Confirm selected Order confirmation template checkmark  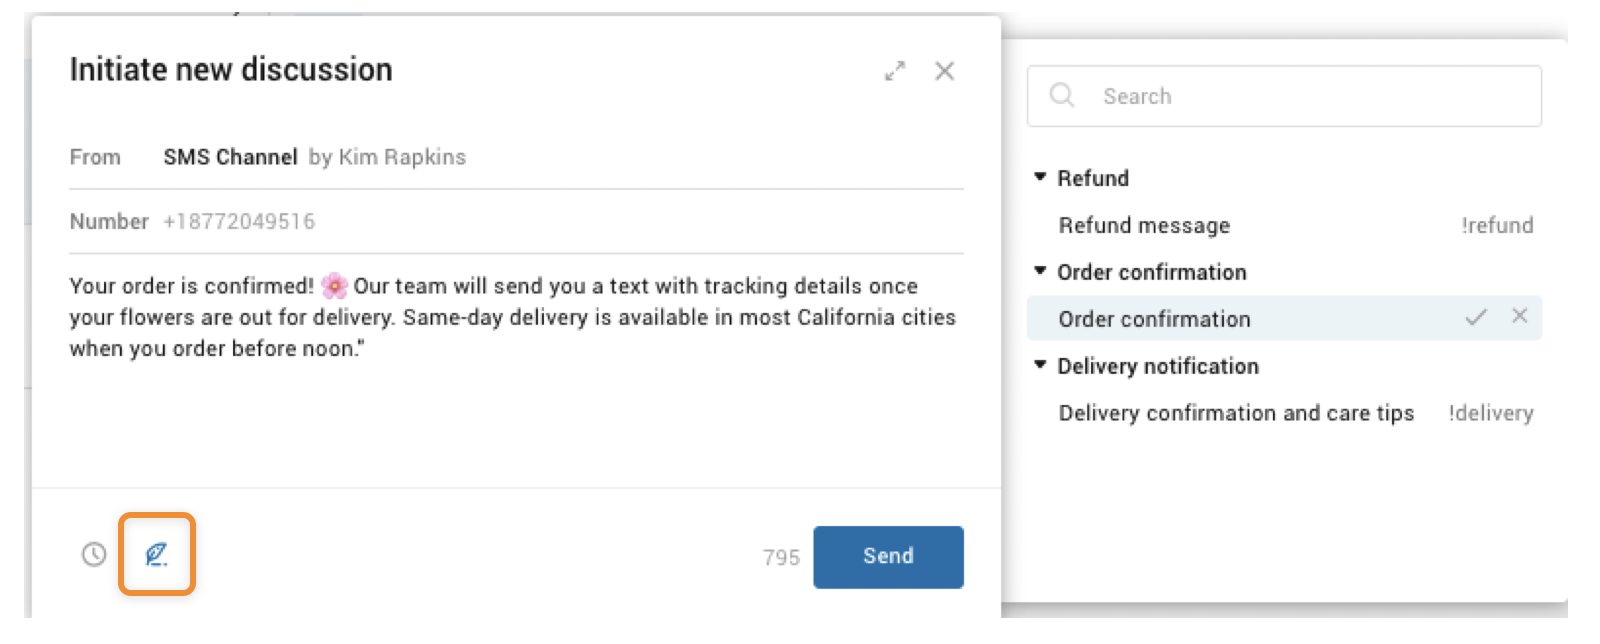tap(1476, 317)
